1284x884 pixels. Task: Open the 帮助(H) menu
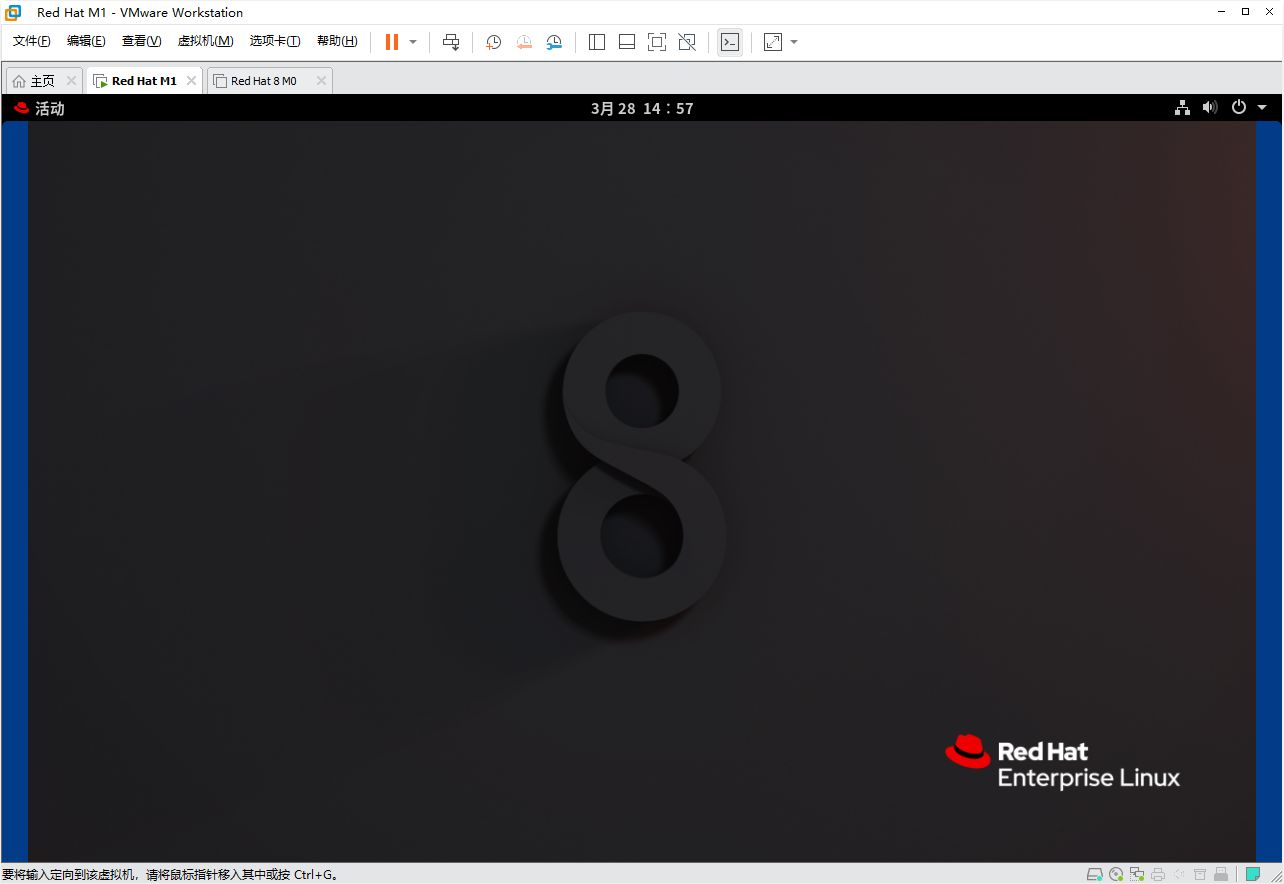coord(337,41)
